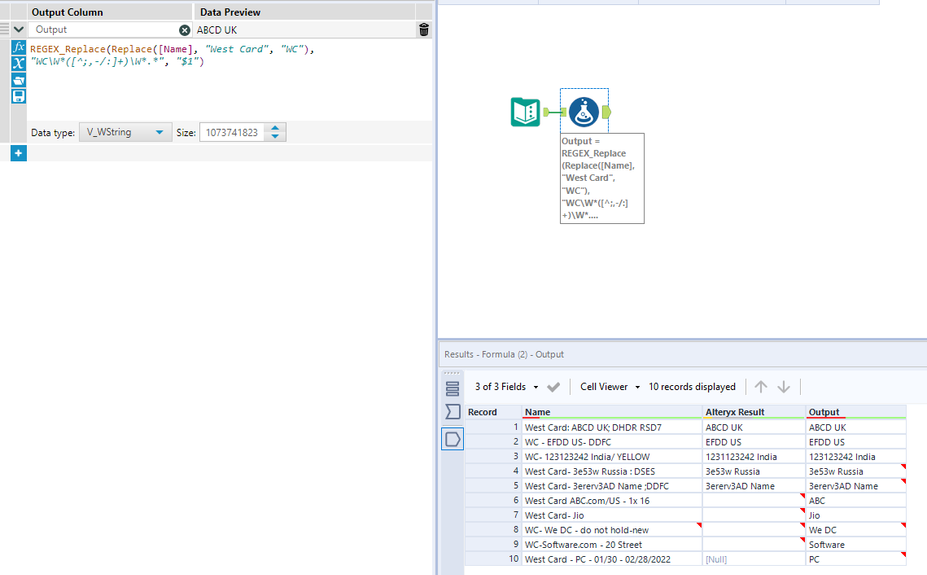927x575 pixels.
Task: Apply field selection checkmark in results
Action: click(553, 387)
